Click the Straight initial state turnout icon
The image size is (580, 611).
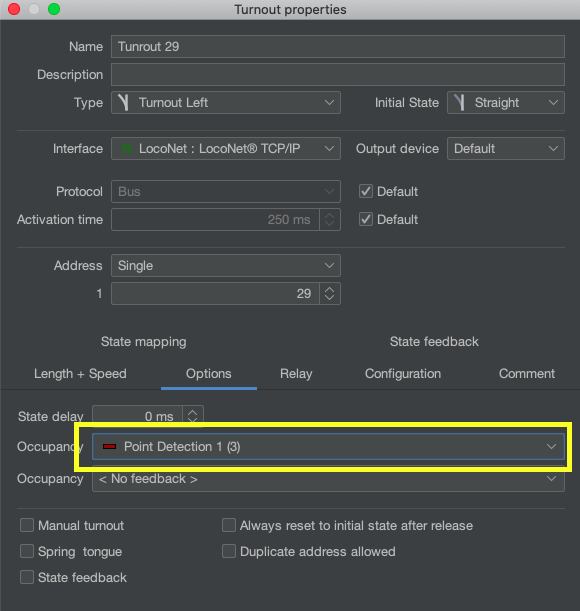[x=460, y=102]
